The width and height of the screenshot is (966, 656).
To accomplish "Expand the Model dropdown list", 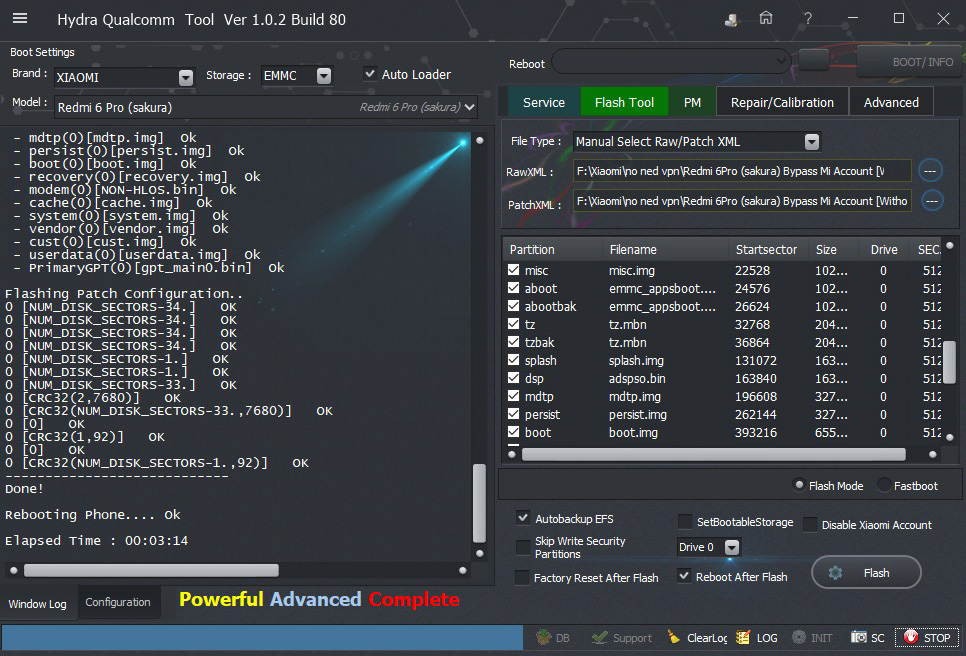I will coord(470,107).
